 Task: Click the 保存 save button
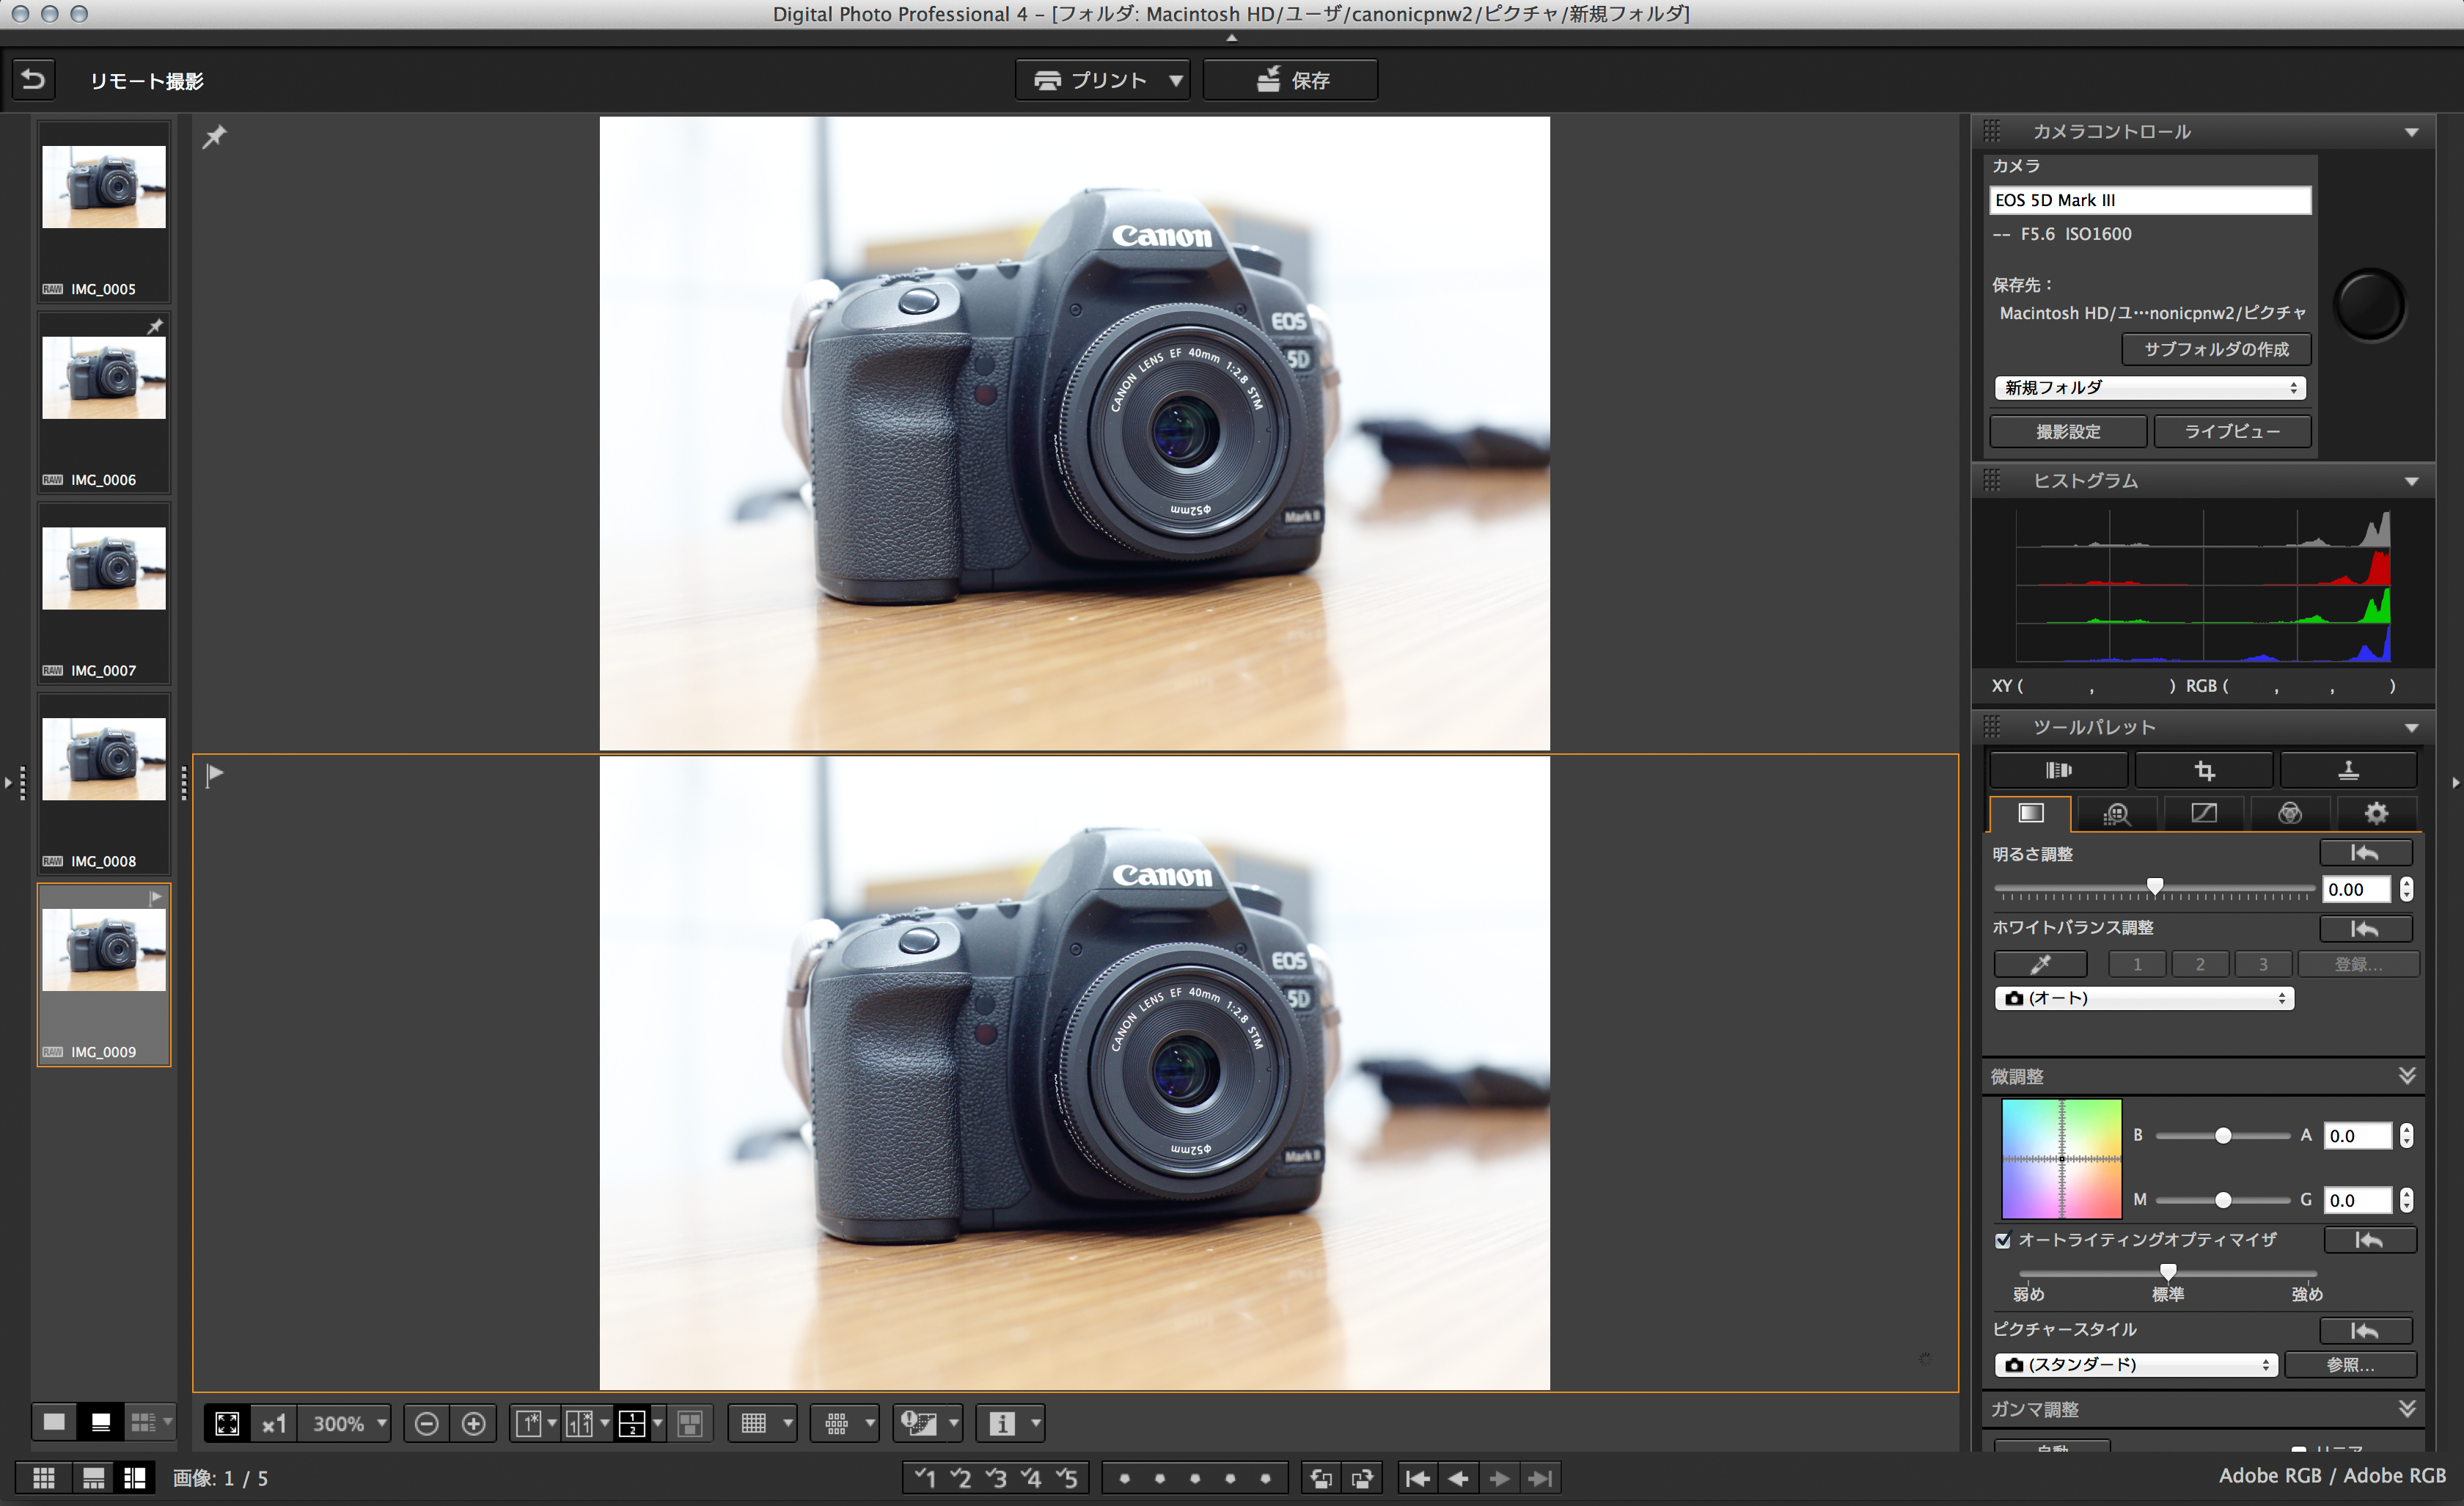click(1290, 80)
